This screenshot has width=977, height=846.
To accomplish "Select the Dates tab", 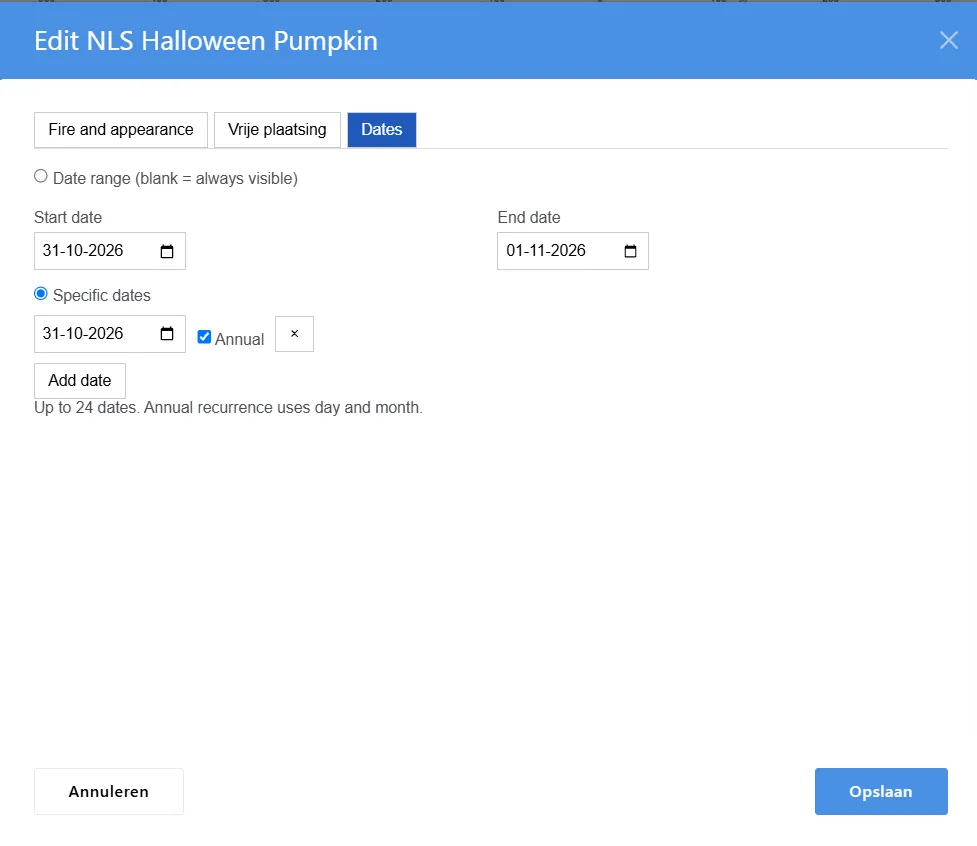I will click(382, 130).
